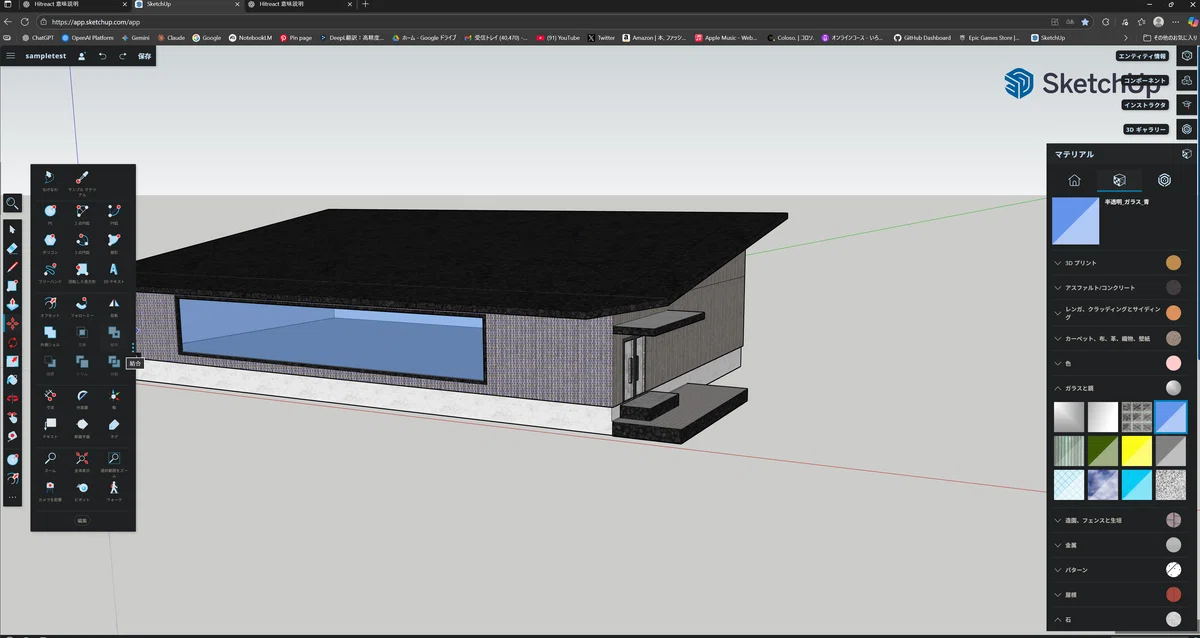Expand the 3D プリント material category

pyautogui.click(x=1119, y=263)
